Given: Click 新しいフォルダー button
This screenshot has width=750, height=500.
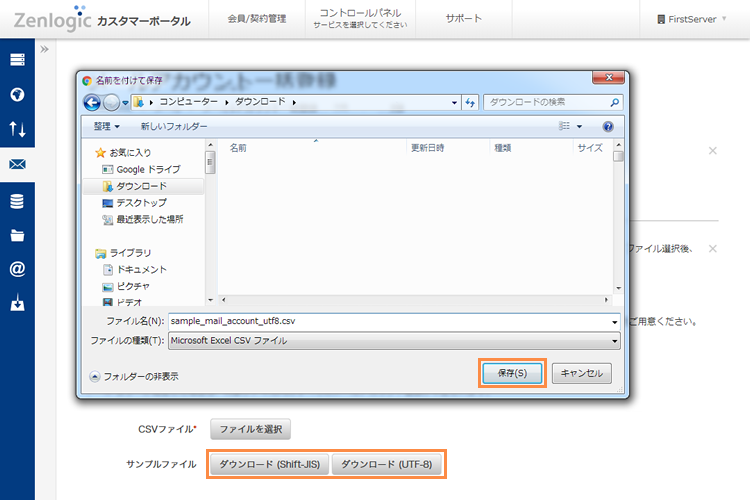Looking at the screenshot, I should click(174, 126).
